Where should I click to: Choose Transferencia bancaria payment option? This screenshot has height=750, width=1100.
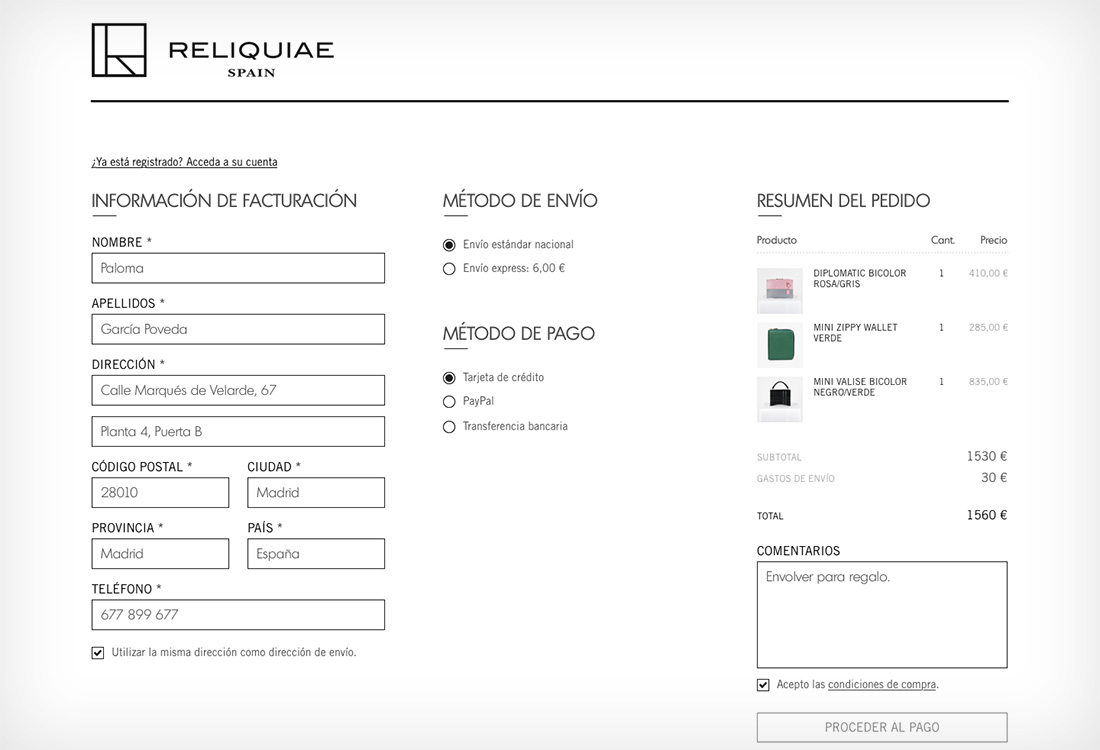tap(449, 427)
